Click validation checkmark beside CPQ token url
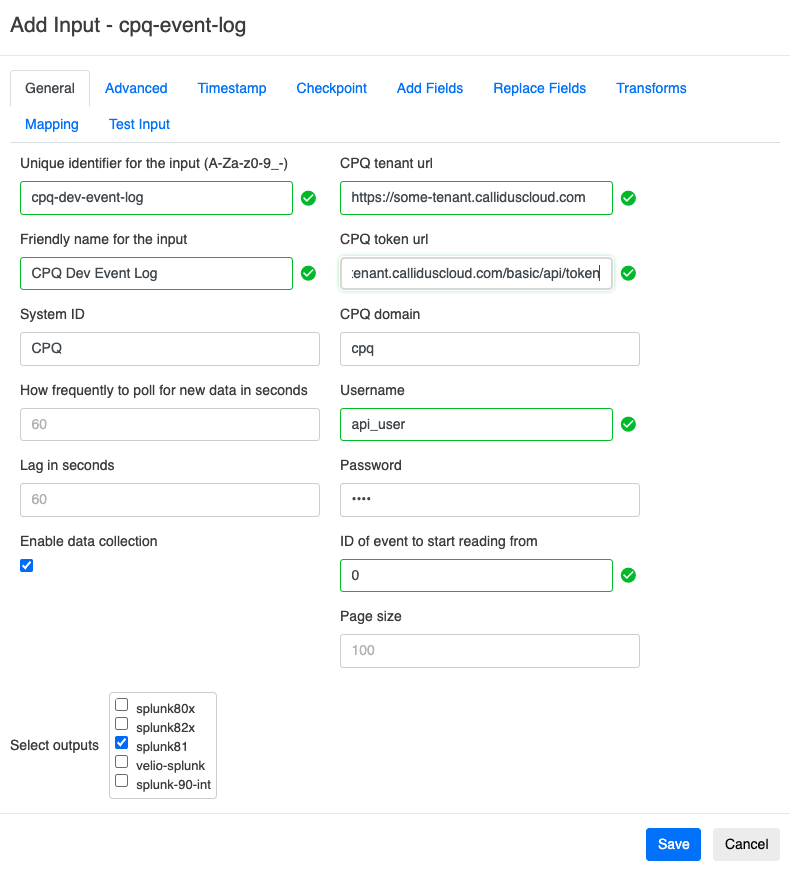The height and width of the screenshot is (870, 790). pos(628,273)
